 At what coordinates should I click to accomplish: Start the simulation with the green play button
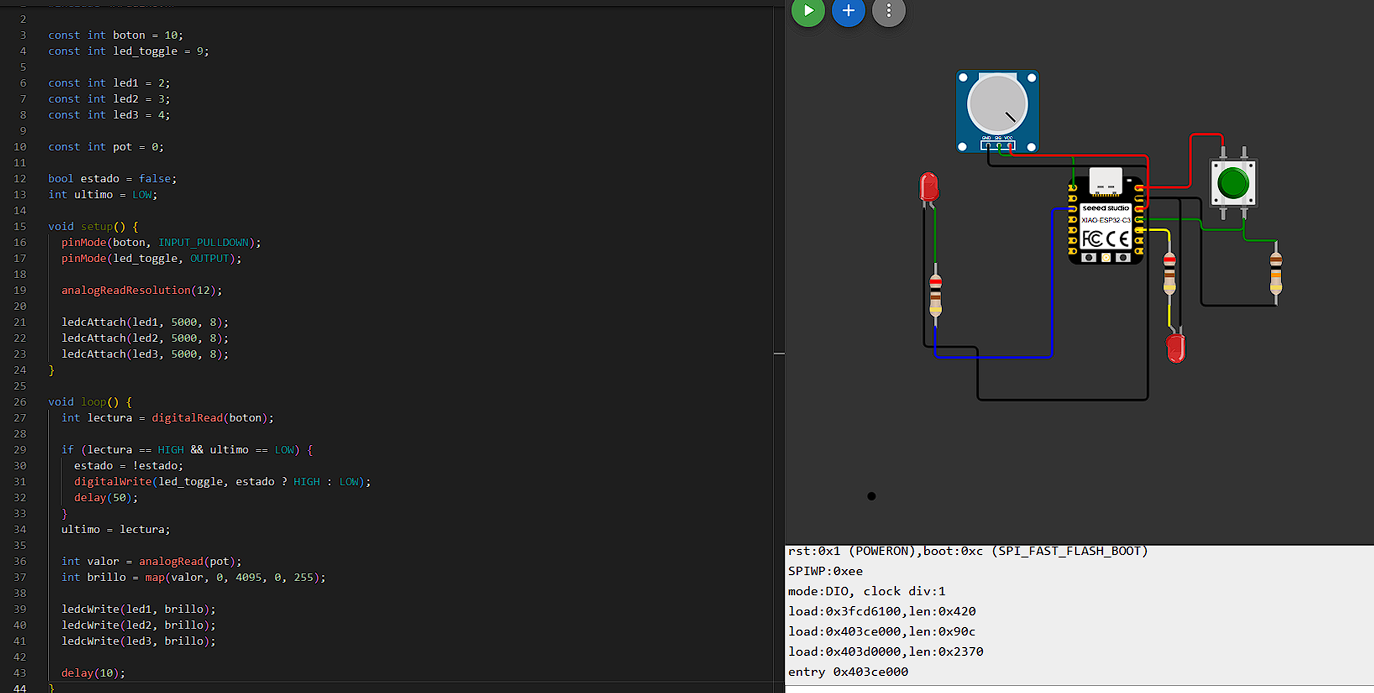808,13
